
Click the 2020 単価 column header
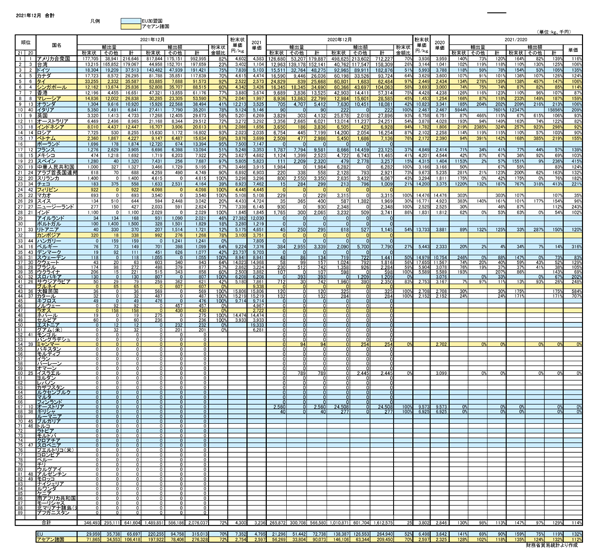point(440,46)
